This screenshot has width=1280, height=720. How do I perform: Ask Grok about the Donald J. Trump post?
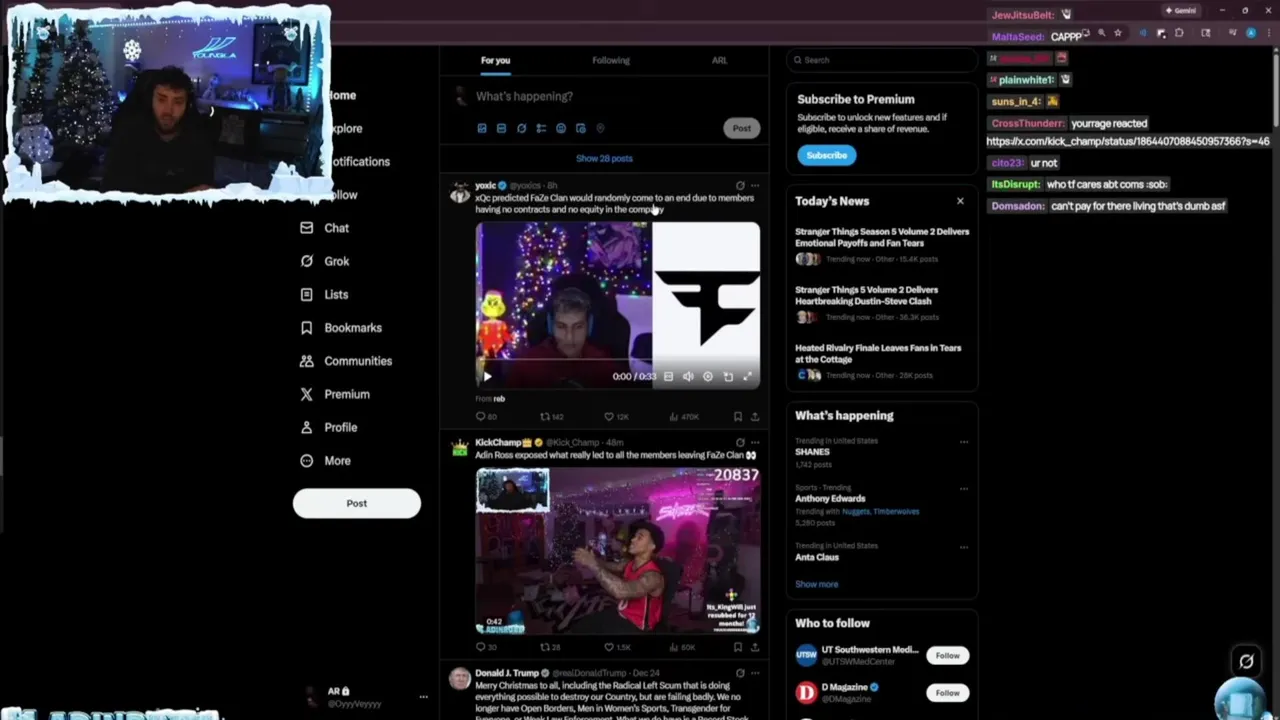(740, 673)
